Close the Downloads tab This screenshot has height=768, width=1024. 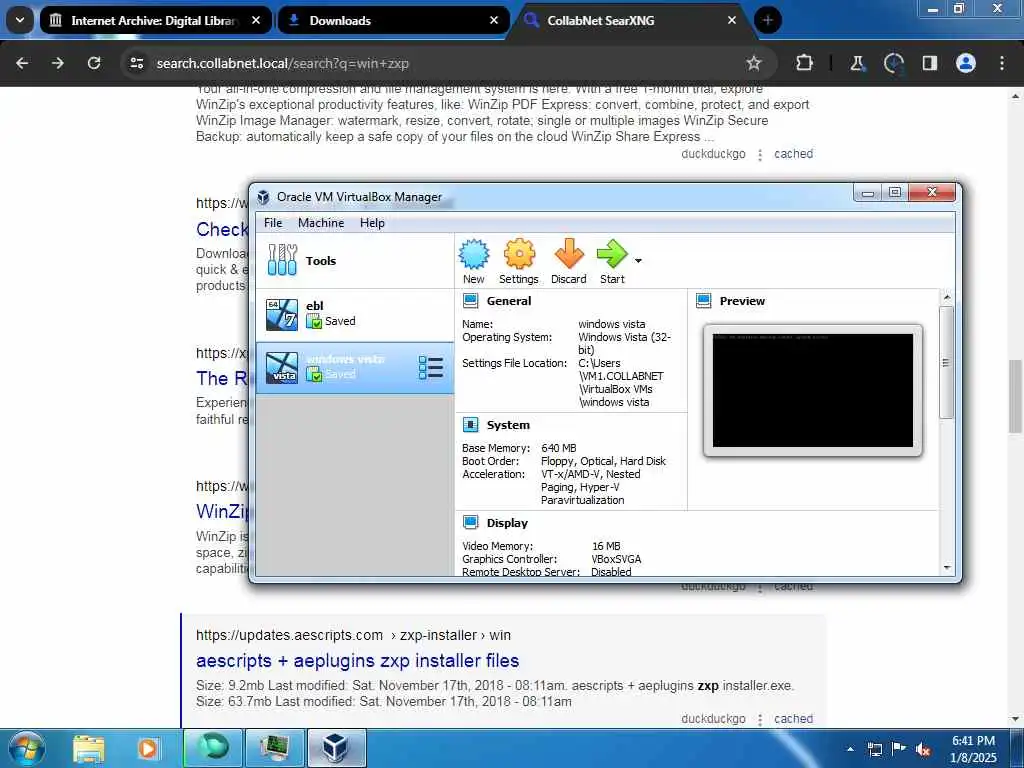click(x=494, y=20)
